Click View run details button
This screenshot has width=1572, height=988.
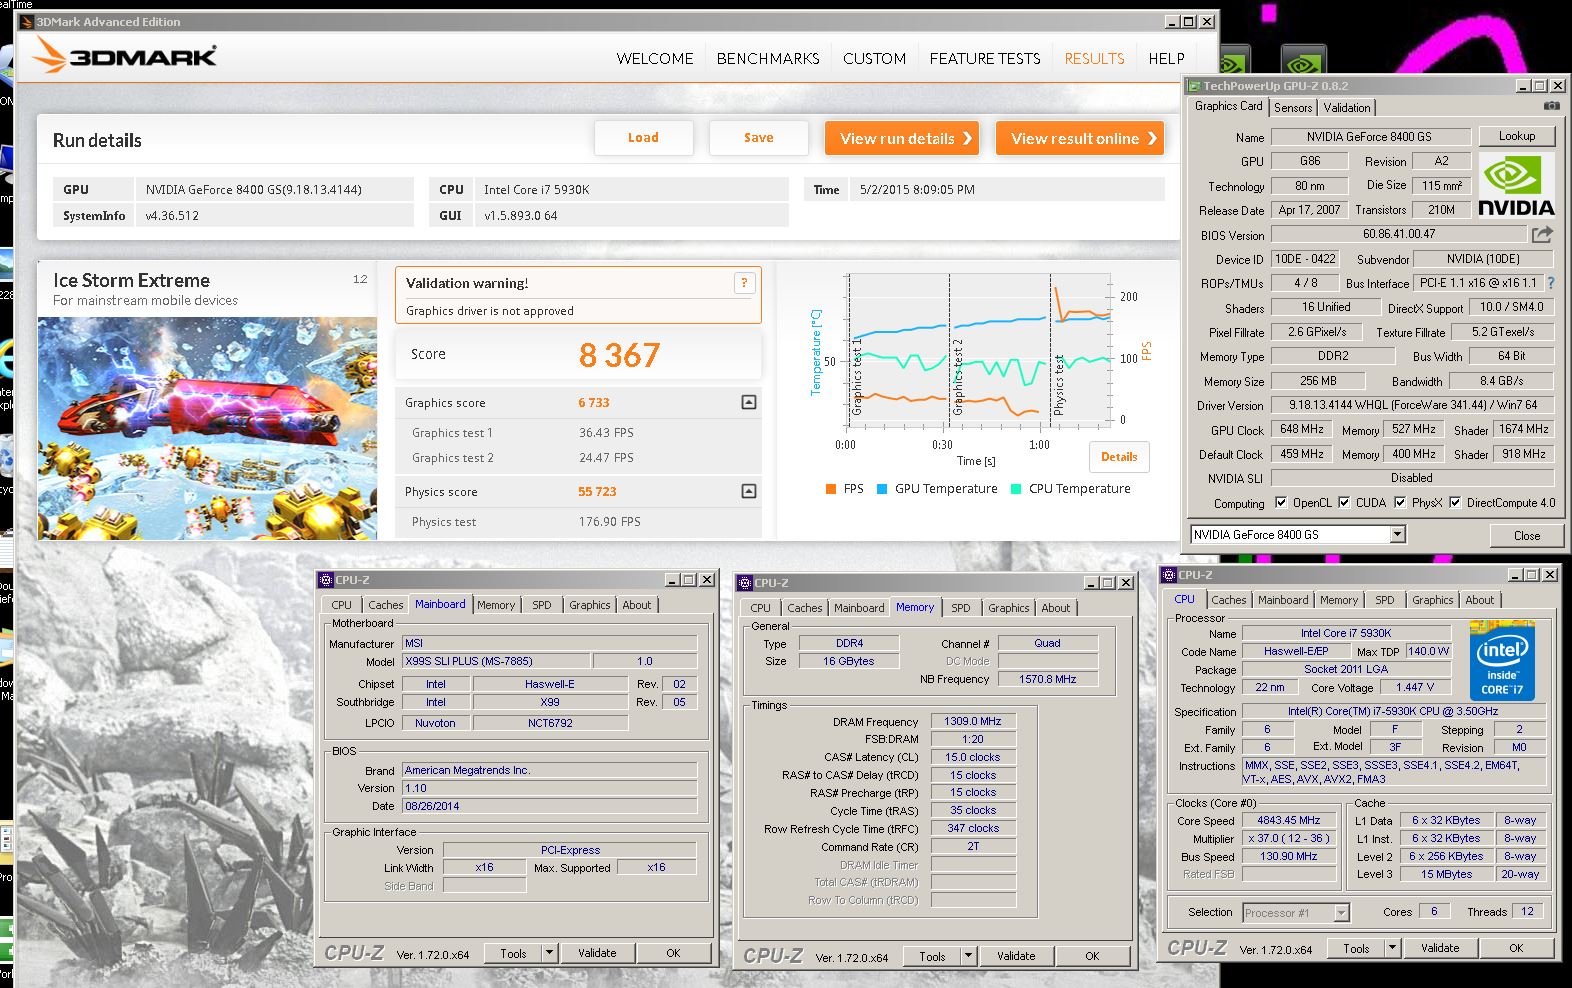(901, 138)
